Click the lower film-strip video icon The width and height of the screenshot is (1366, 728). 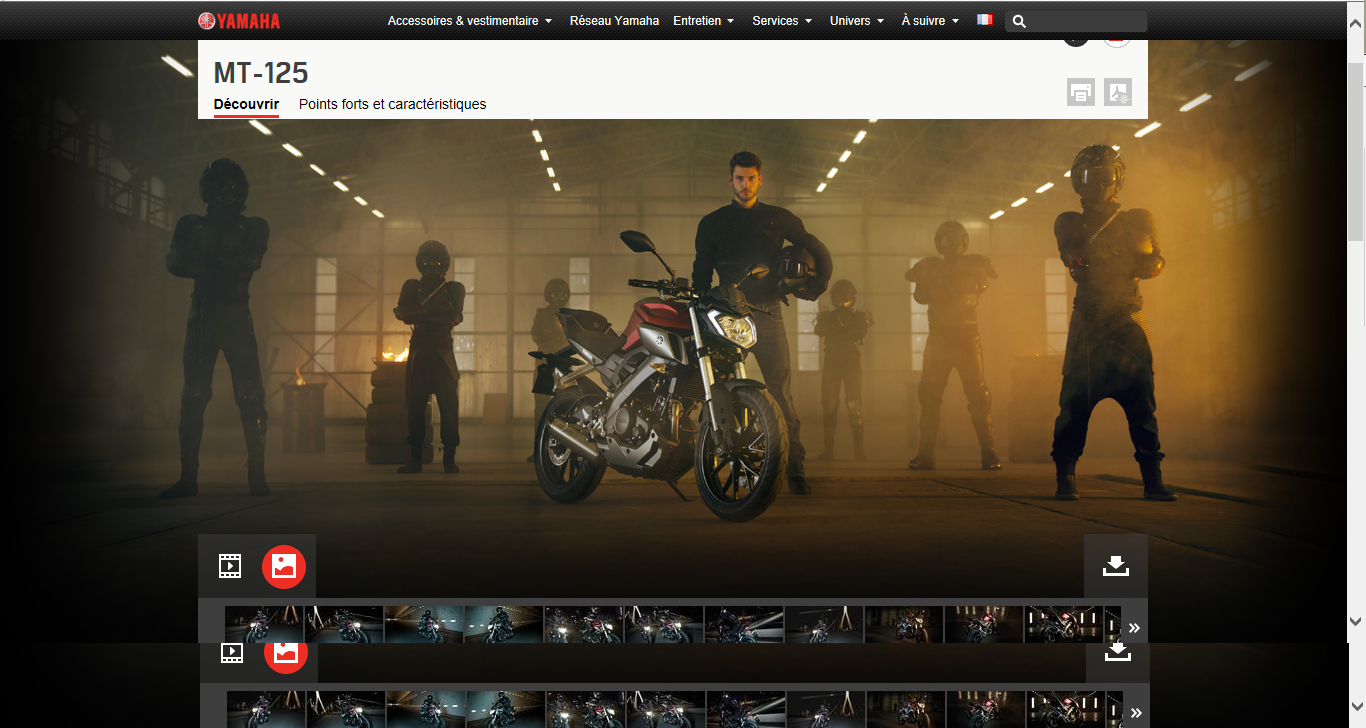point(232,653)
